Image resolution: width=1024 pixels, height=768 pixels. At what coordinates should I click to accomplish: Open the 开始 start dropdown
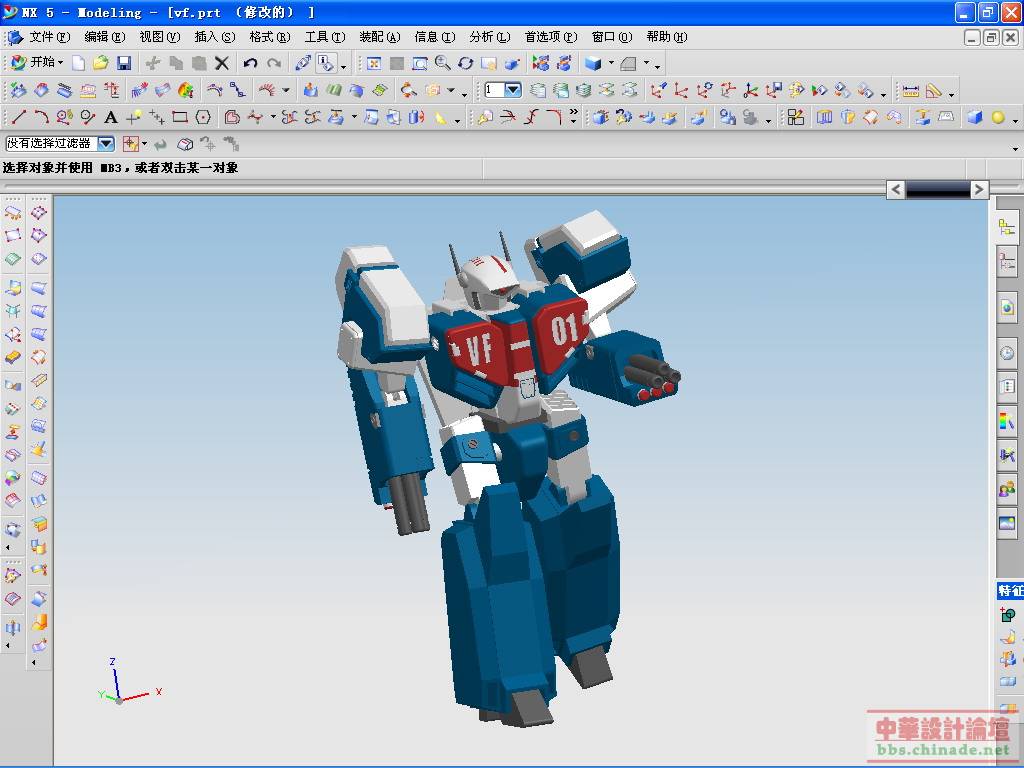click(x=37, y=63)
